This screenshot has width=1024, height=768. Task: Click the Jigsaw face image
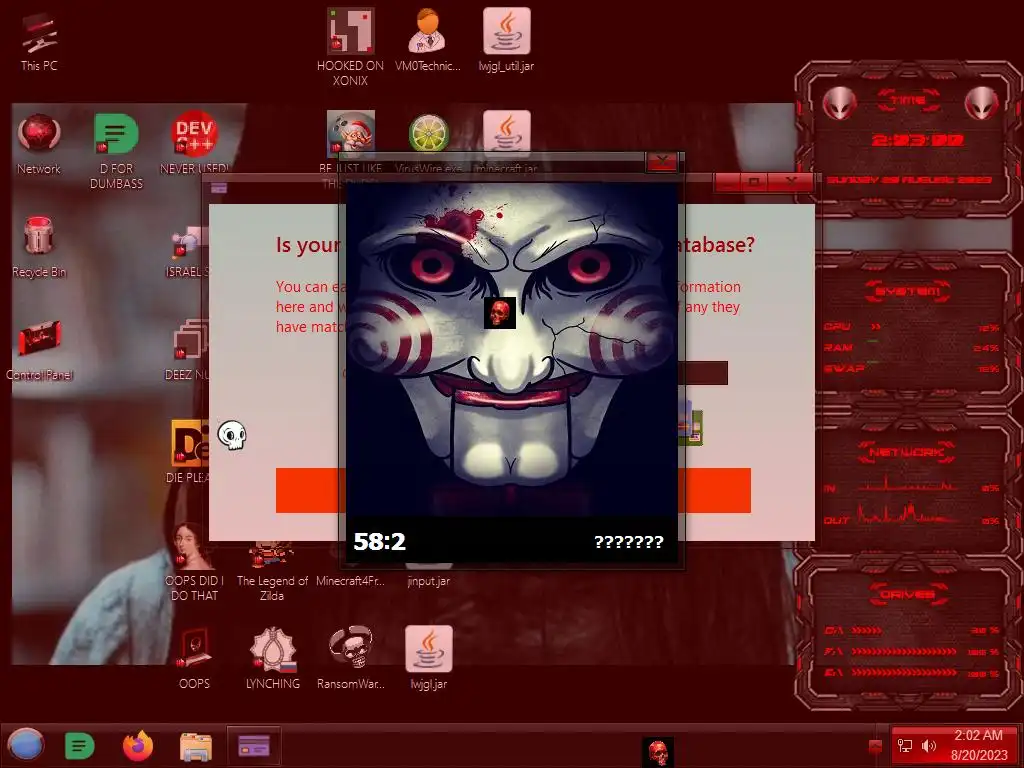point(511,349)
